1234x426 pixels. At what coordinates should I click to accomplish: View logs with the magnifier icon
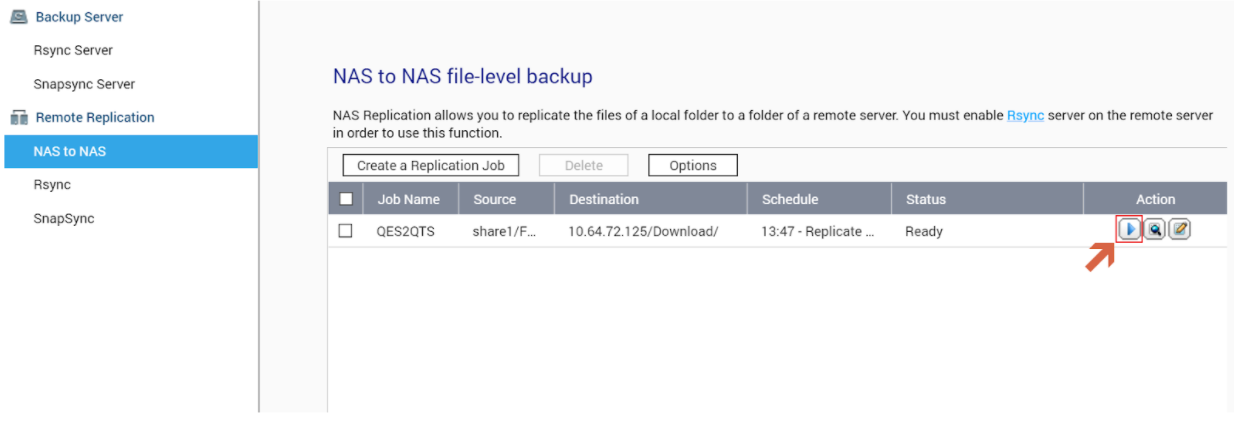[1154, 230]
